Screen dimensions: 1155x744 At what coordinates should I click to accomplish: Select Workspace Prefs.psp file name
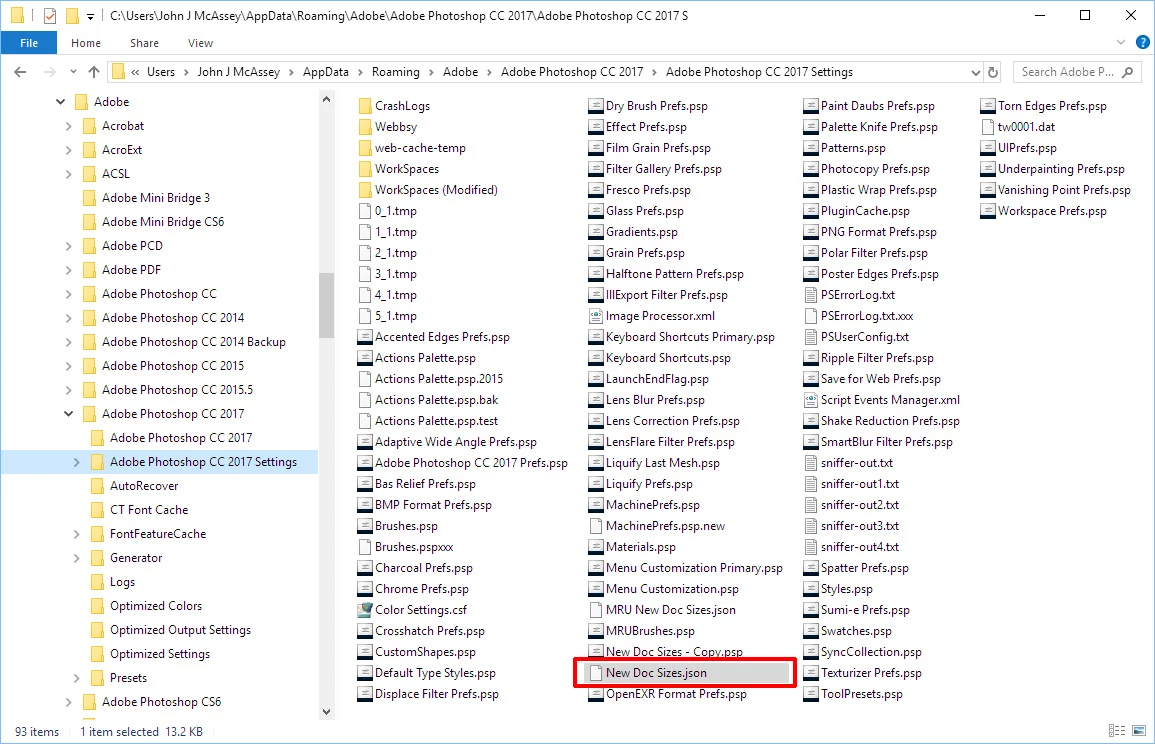[1052, 211]
